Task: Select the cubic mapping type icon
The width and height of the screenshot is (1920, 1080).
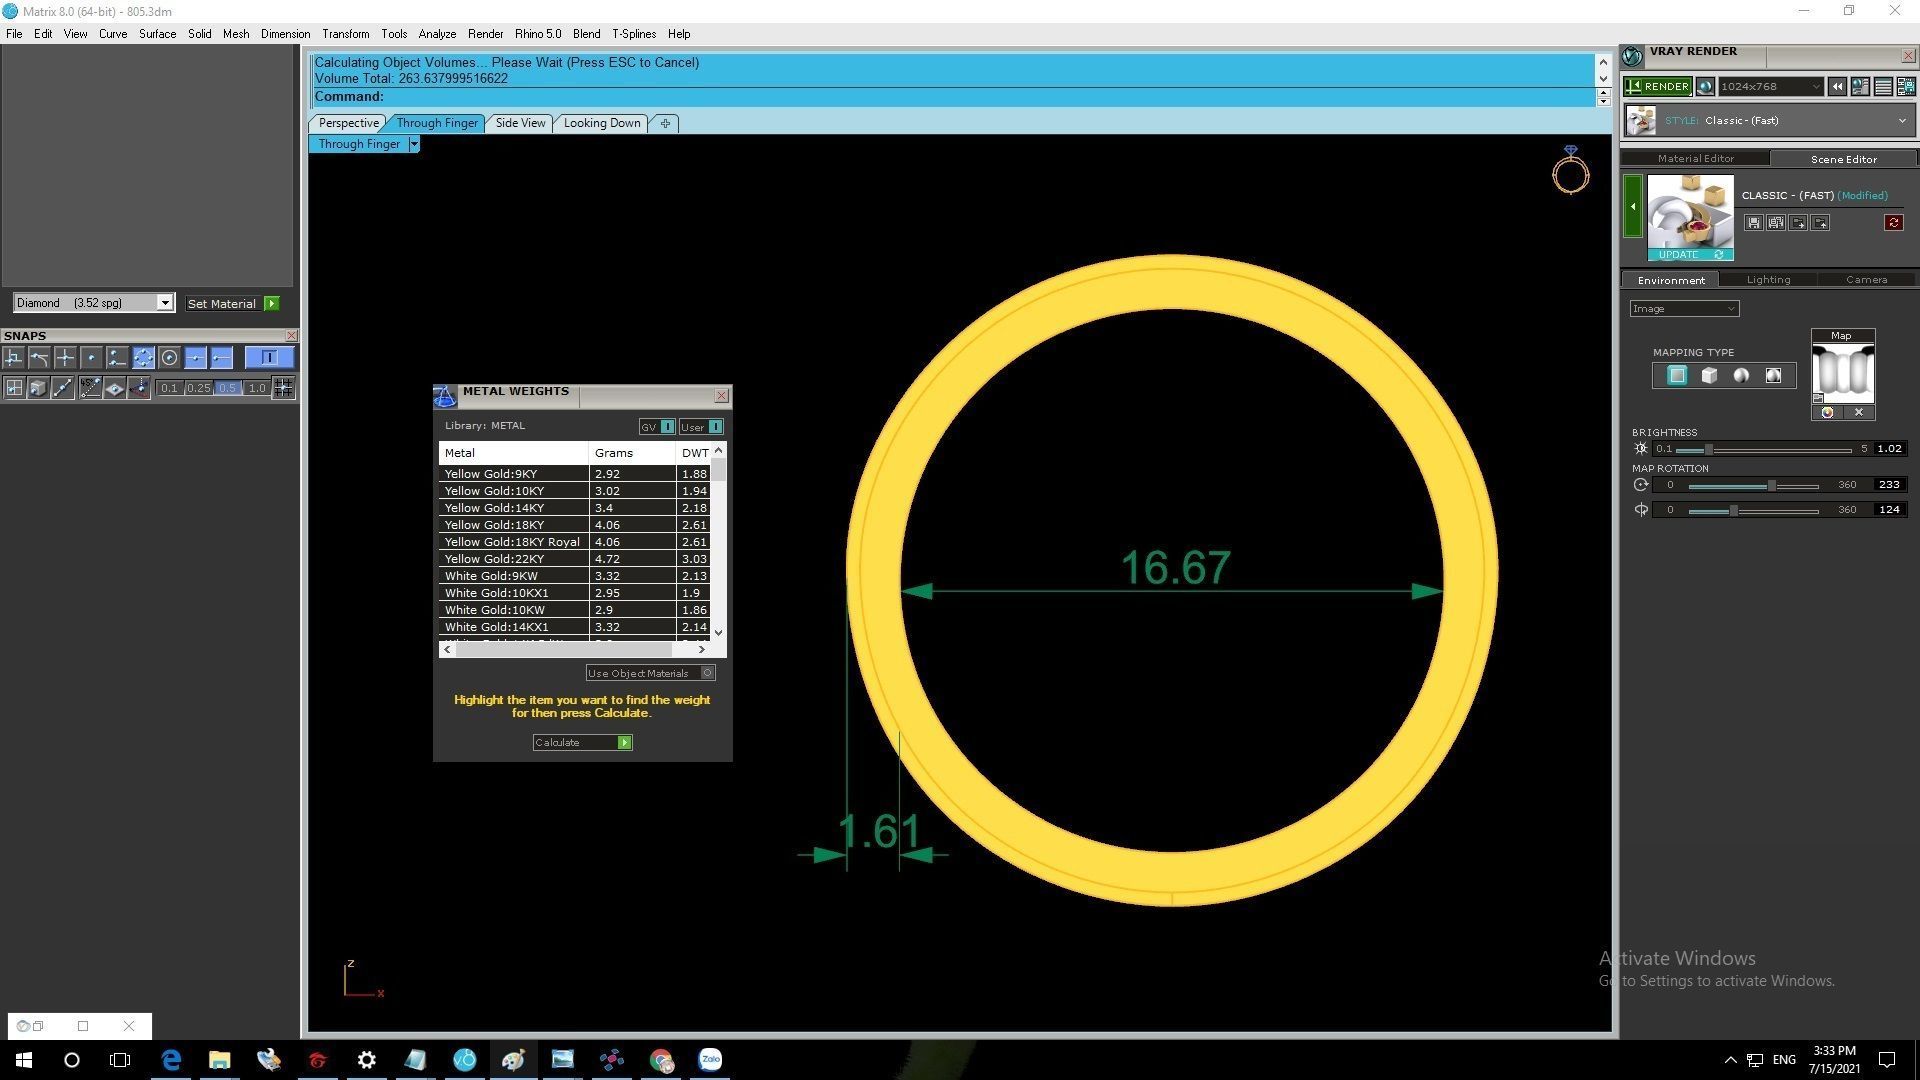Action: (1709, 376)
